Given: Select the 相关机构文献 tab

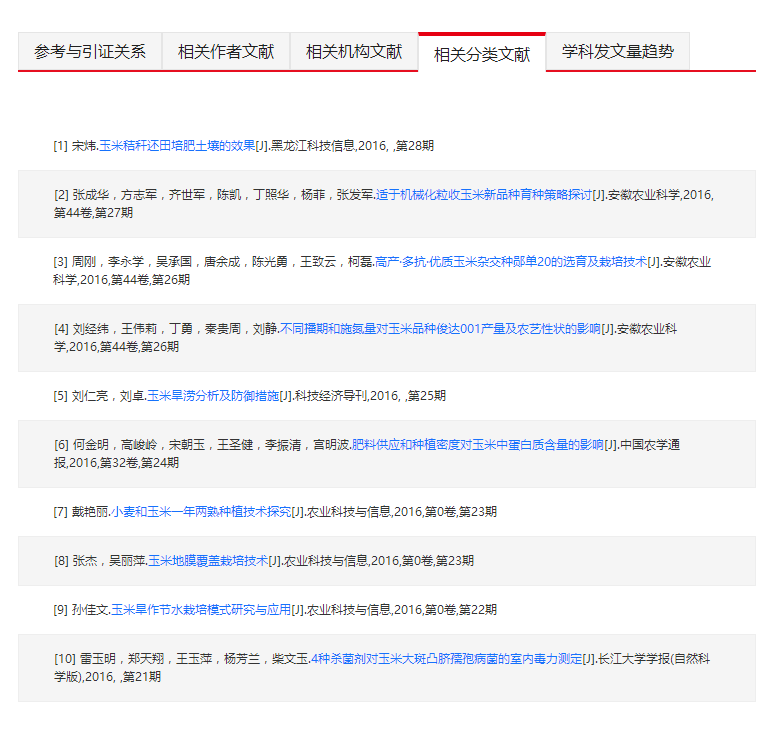Looking at the screenshot, I should [354, 52].
